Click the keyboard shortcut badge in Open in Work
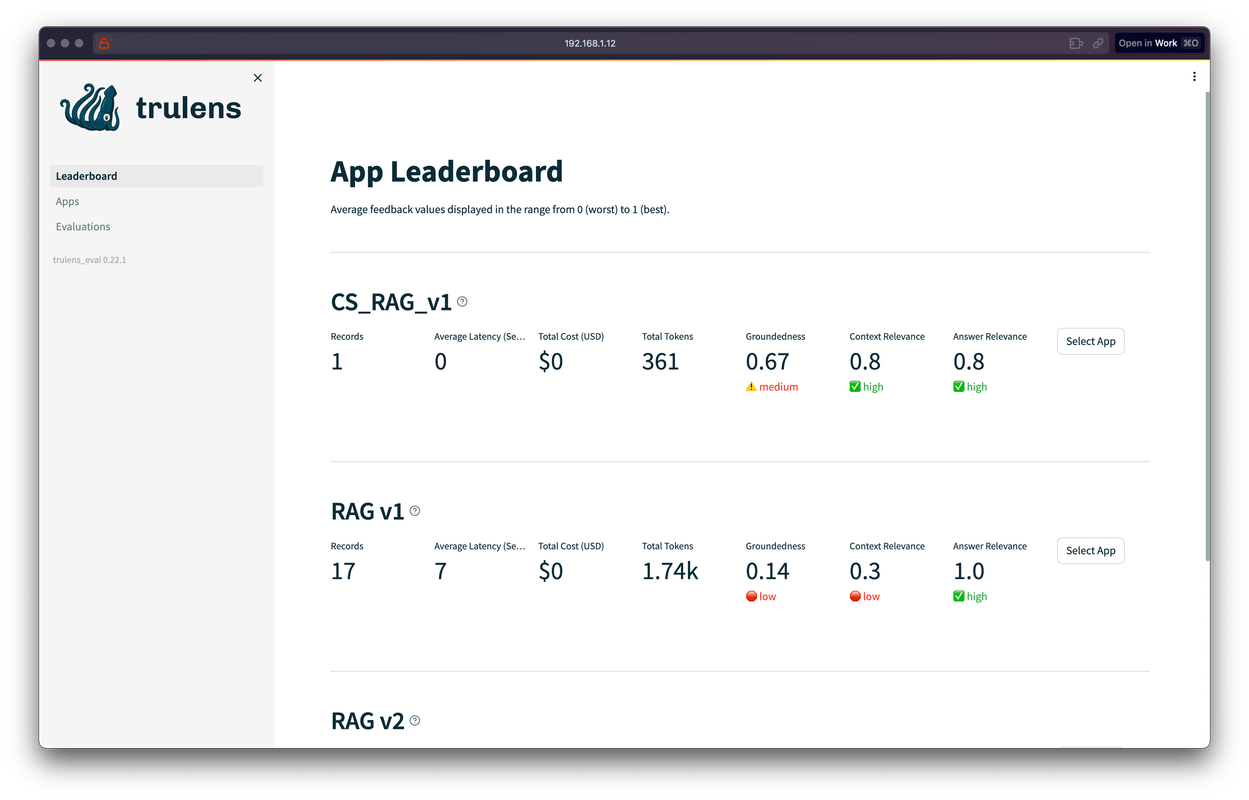This screenshot has height=800, width=1249. click(1189, 43)
